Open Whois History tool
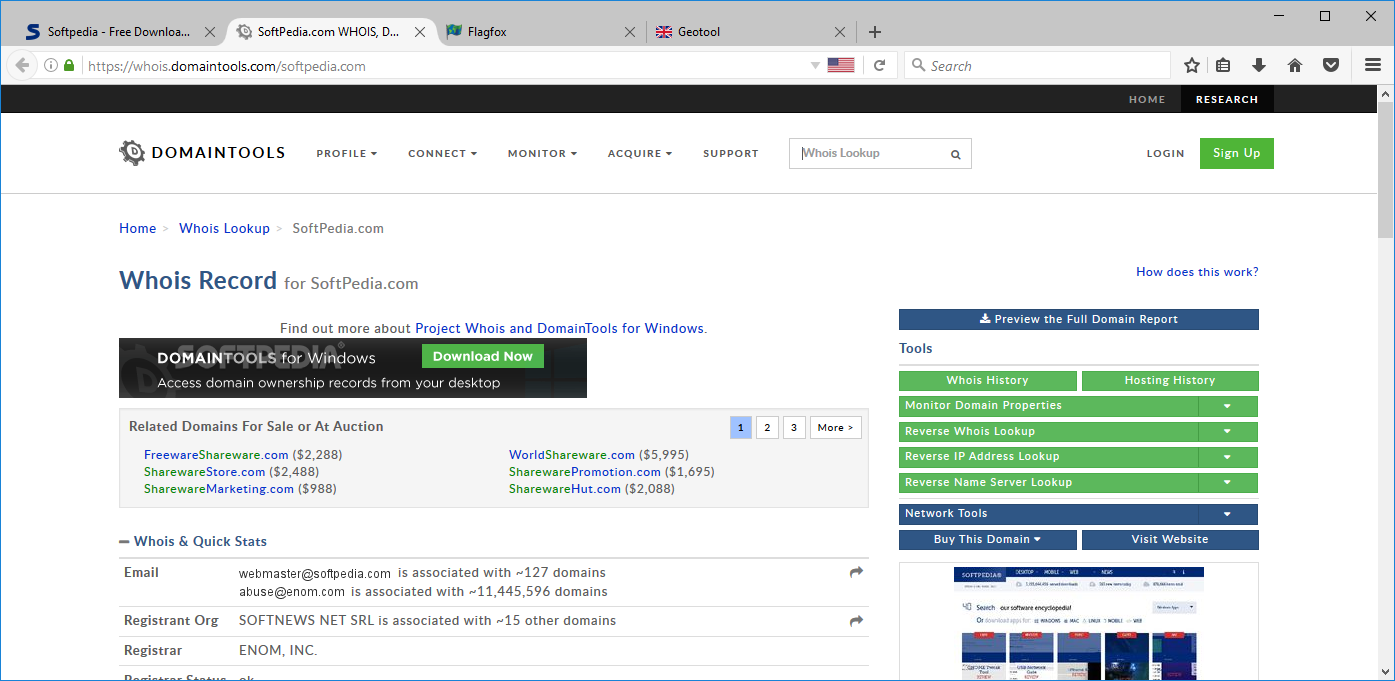The height and width of the screenshot is (681, 1395). tap(988, 381)
